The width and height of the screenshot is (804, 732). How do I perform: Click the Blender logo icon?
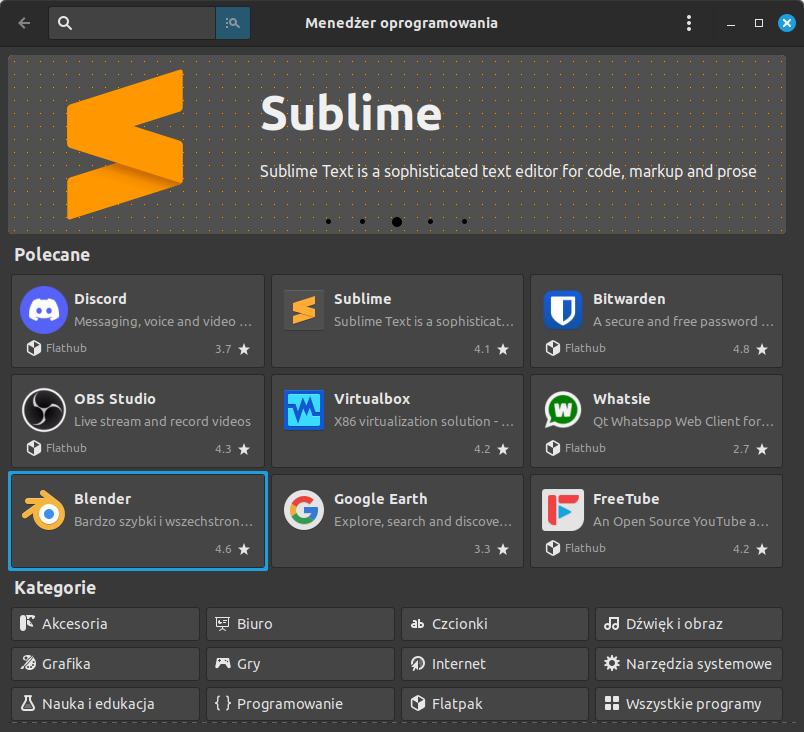click(x=44, y=510)
